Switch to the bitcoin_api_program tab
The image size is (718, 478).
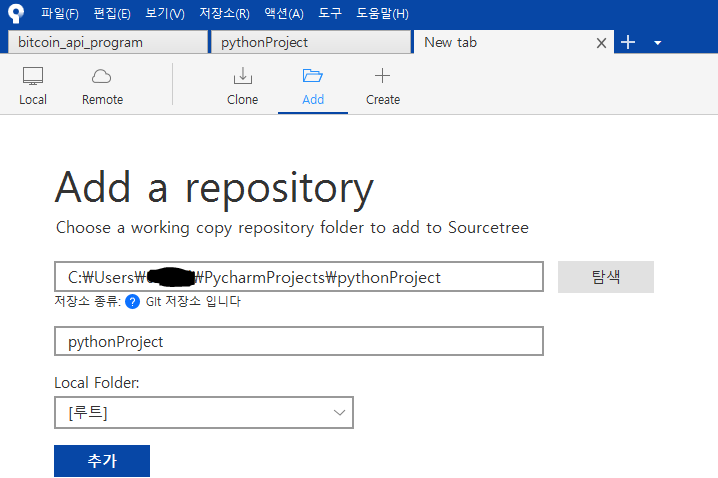108,42
